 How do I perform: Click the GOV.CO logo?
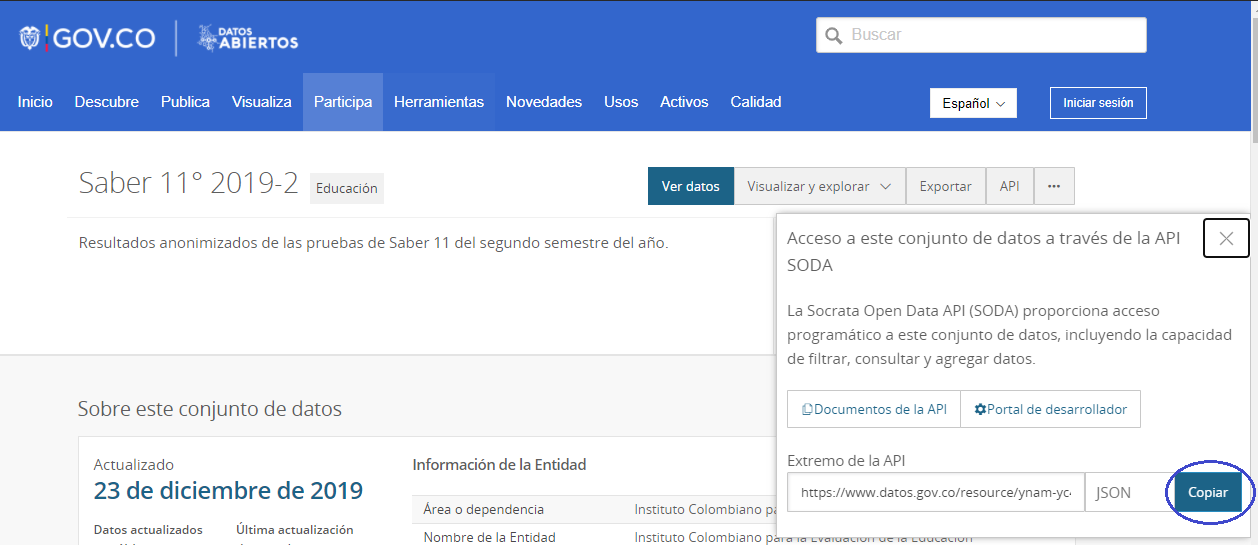pos(88,38)
